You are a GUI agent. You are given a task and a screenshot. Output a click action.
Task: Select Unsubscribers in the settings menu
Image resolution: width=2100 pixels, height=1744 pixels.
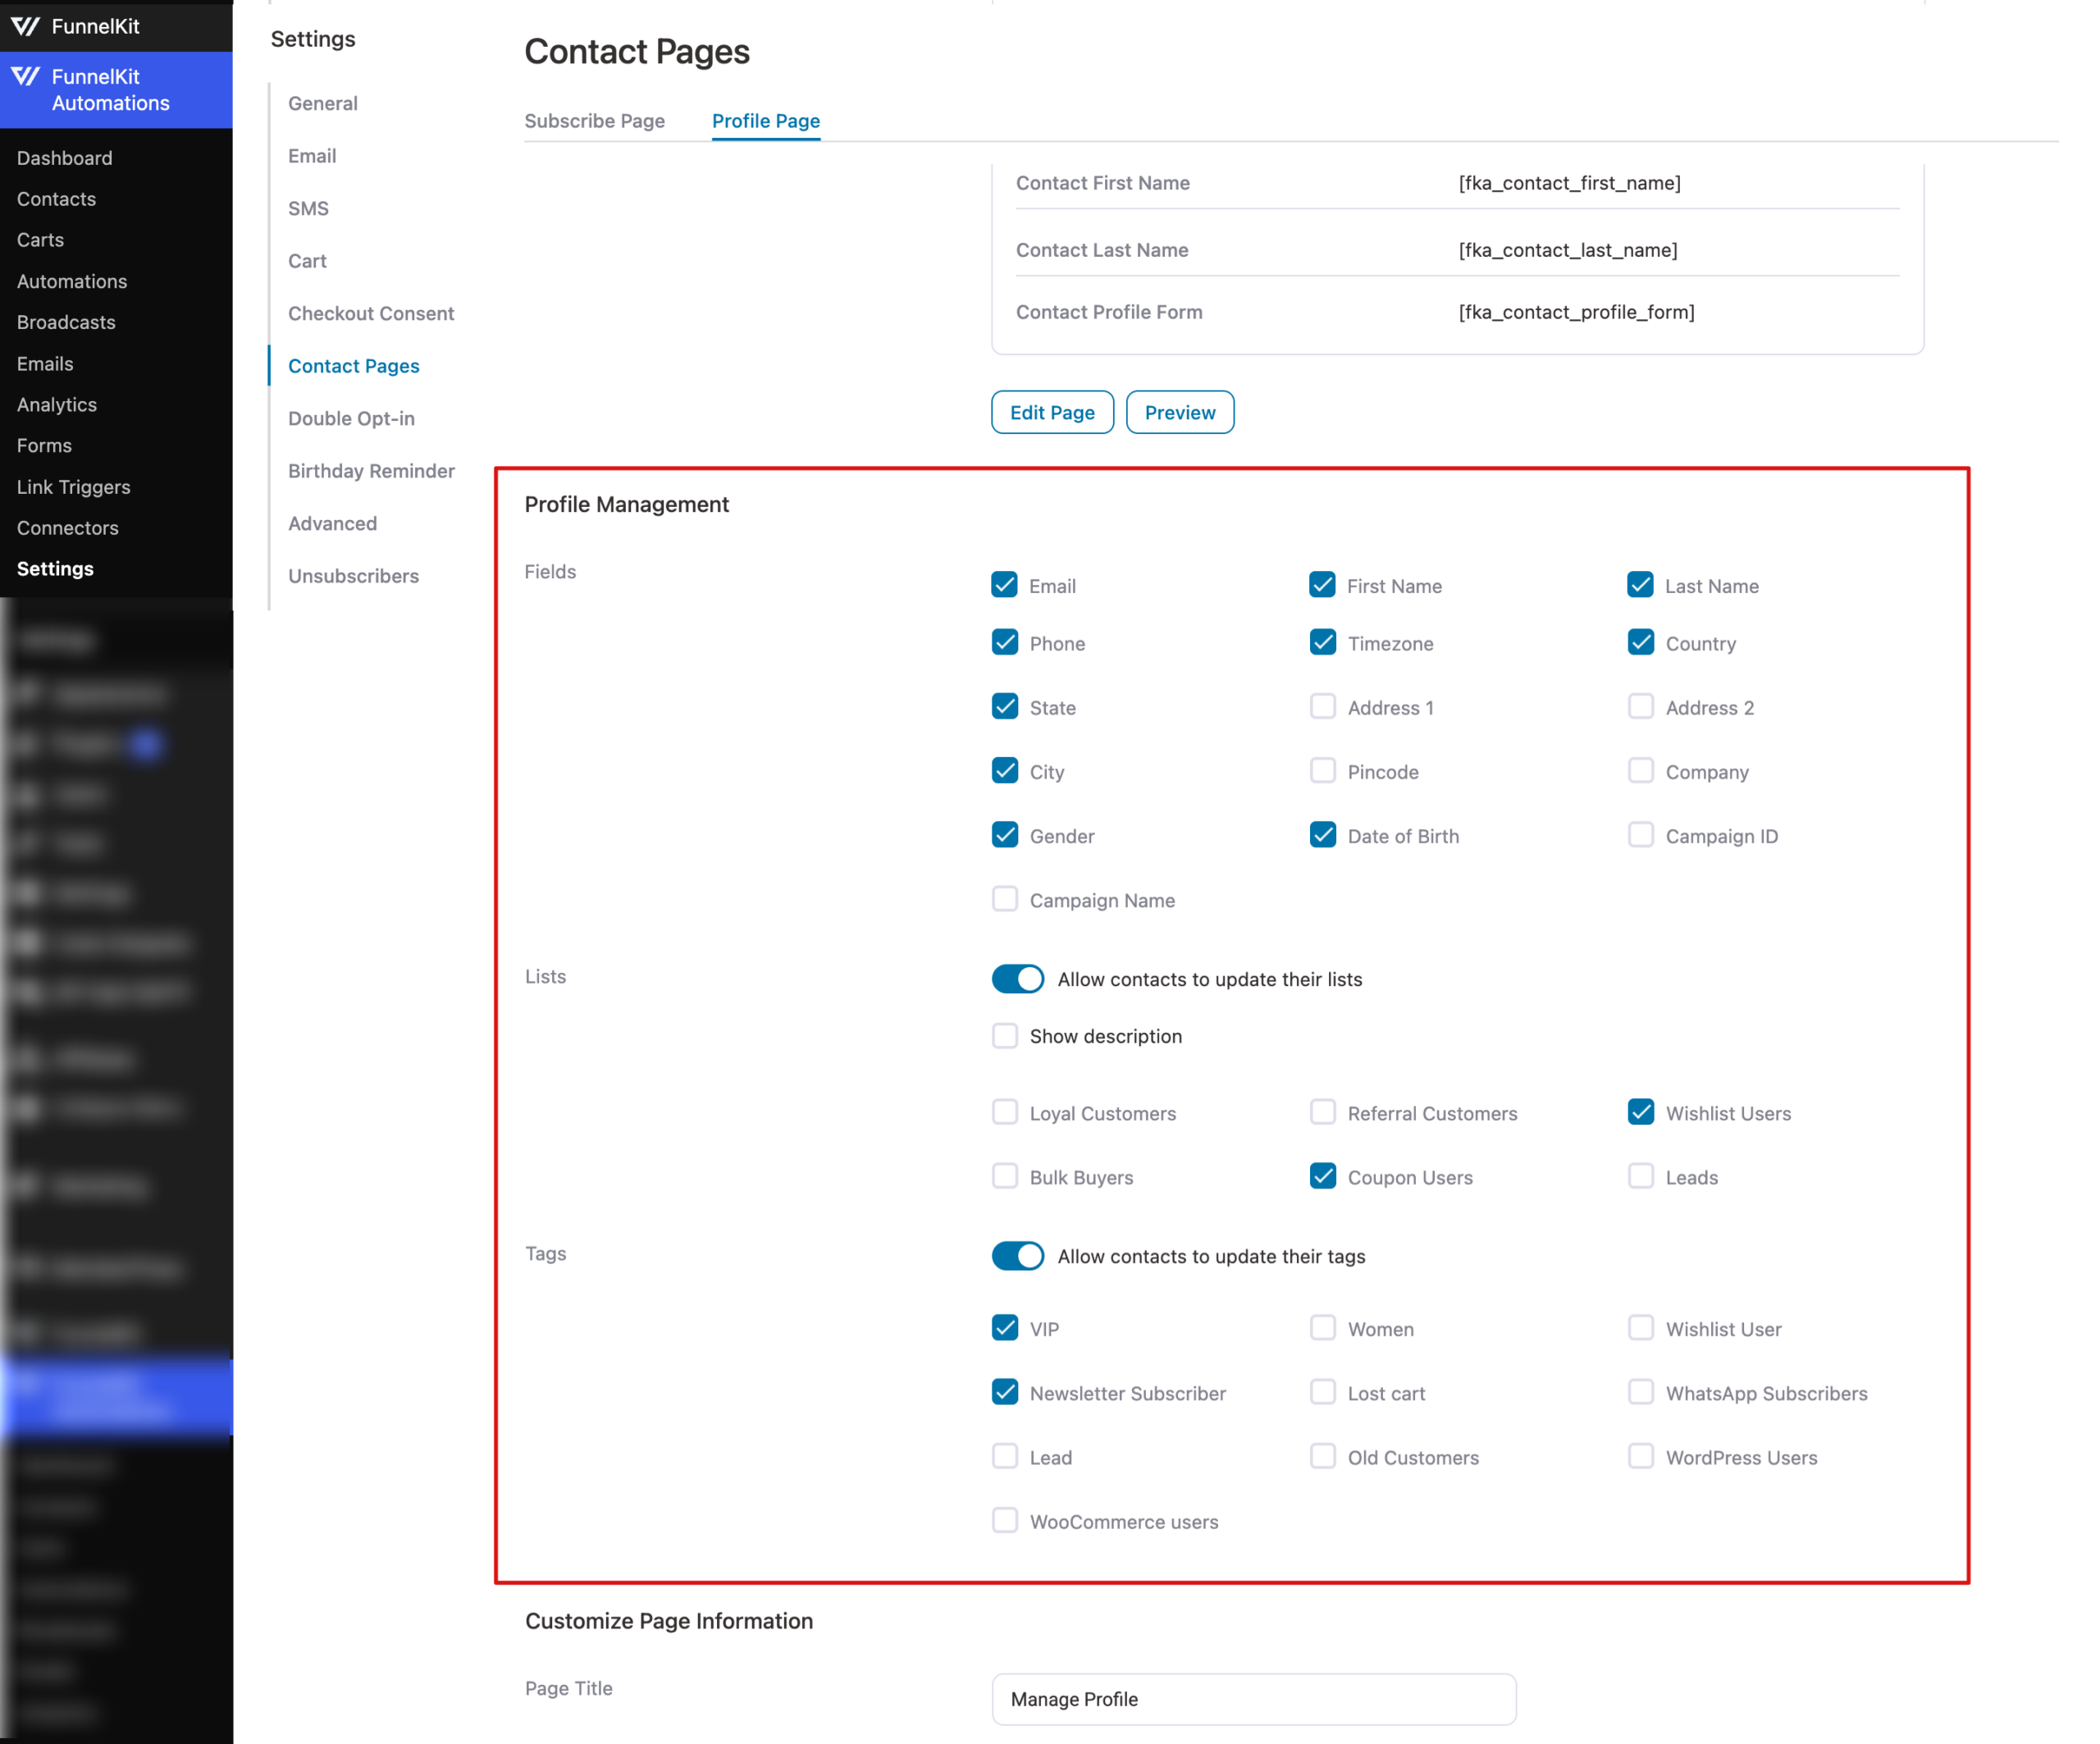(x=353, y=575)
